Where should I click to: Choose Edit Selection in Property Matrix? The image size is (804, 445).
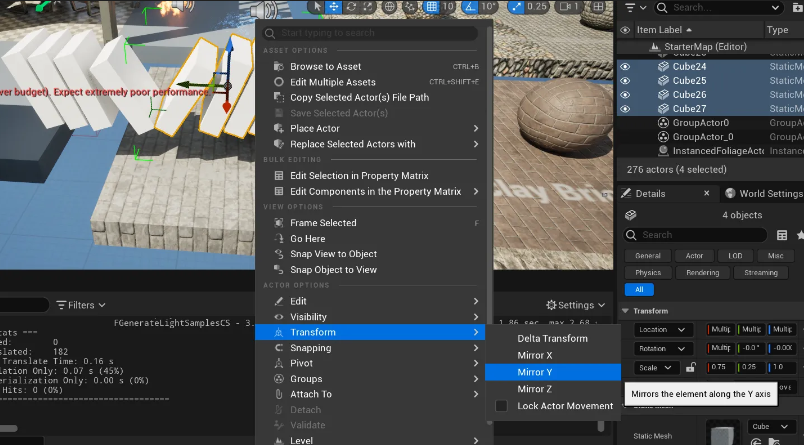tap(370, 176)
